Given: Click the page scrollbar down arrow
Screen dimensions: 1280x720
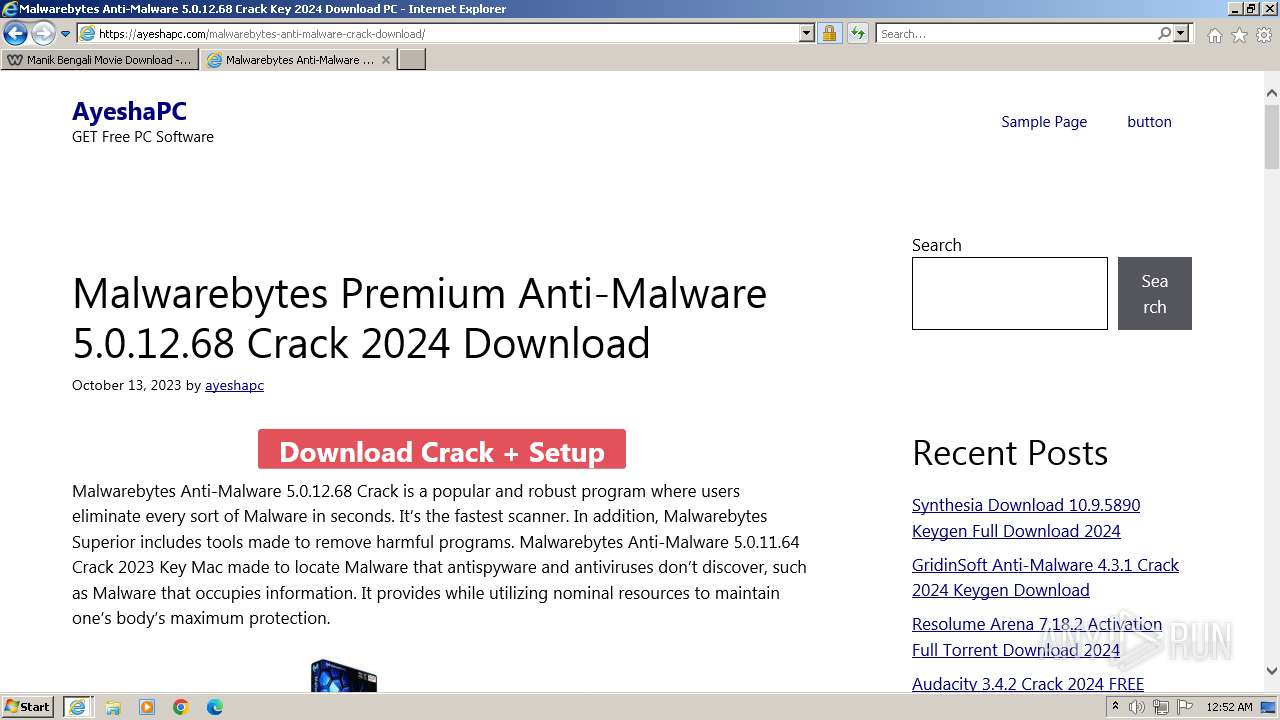Looking at the screenshot, I should [x=1272, y=671].
